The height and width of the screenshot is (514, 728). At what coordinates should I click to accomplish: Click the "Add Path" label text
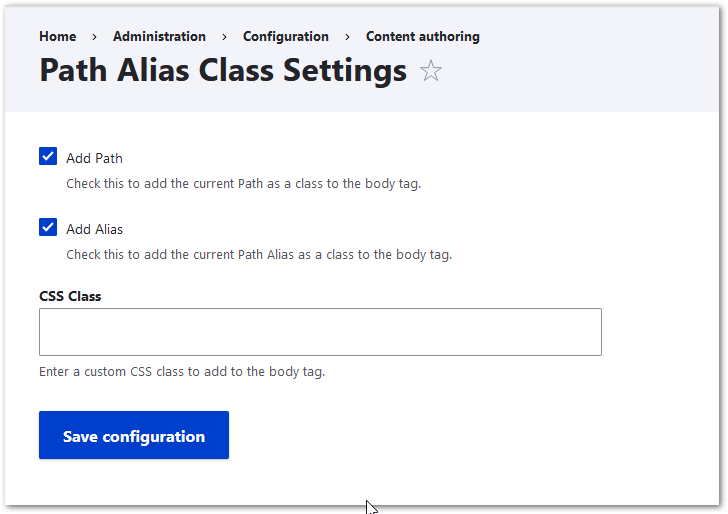(x=94, y=158)
